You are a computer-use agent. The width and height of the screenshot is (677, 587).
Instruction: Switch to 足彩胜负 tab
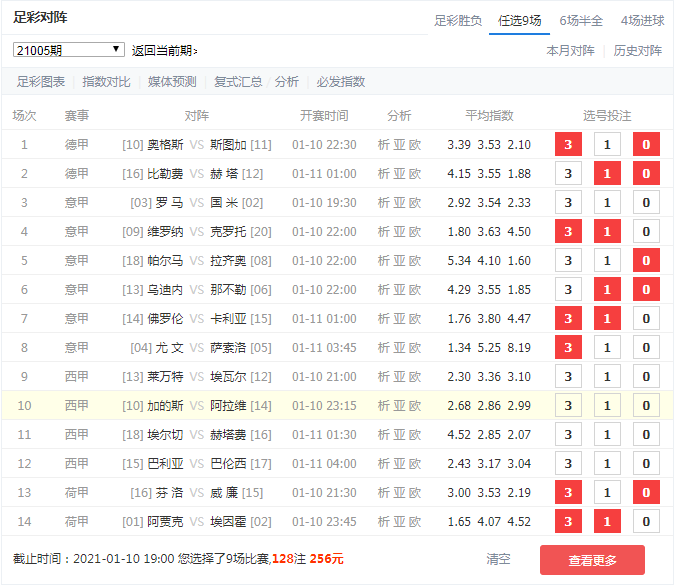point(458,20)
